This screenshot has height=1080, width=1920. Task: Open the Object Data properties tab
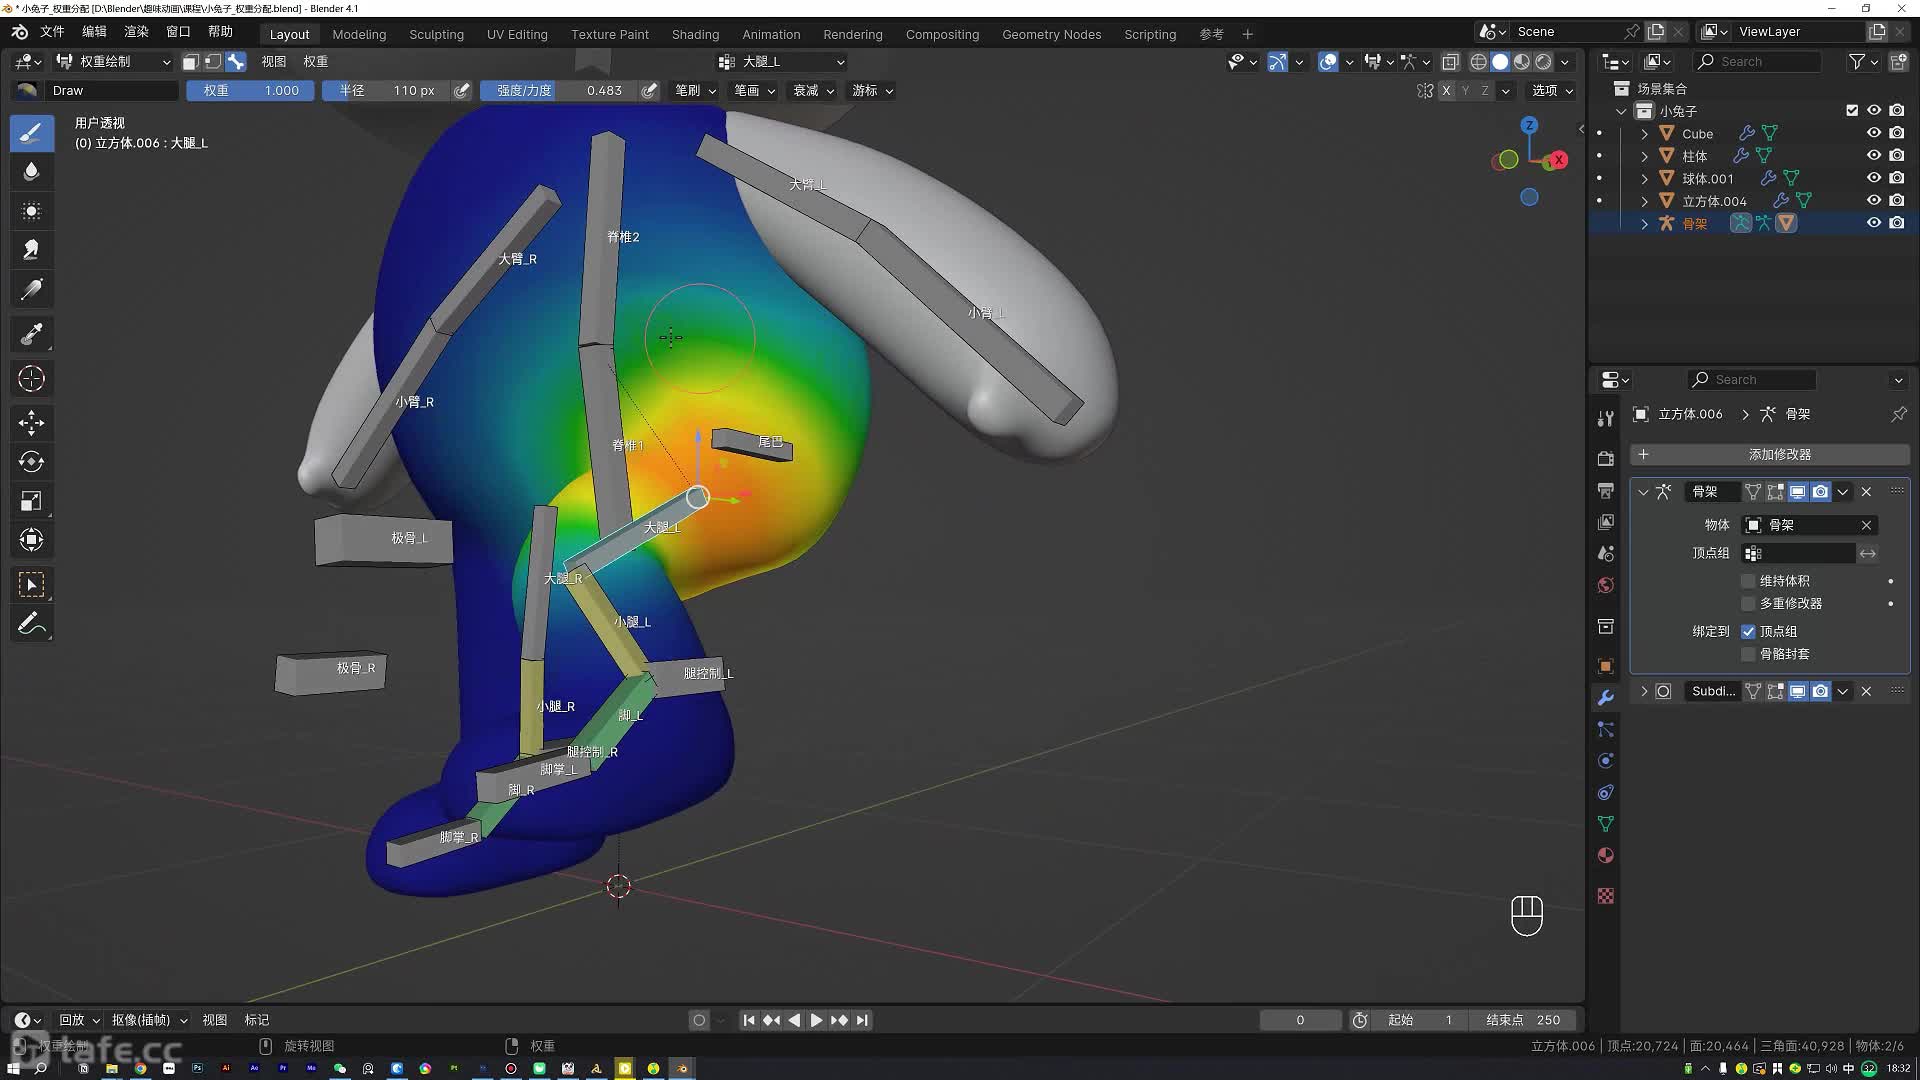(1605, 824)
